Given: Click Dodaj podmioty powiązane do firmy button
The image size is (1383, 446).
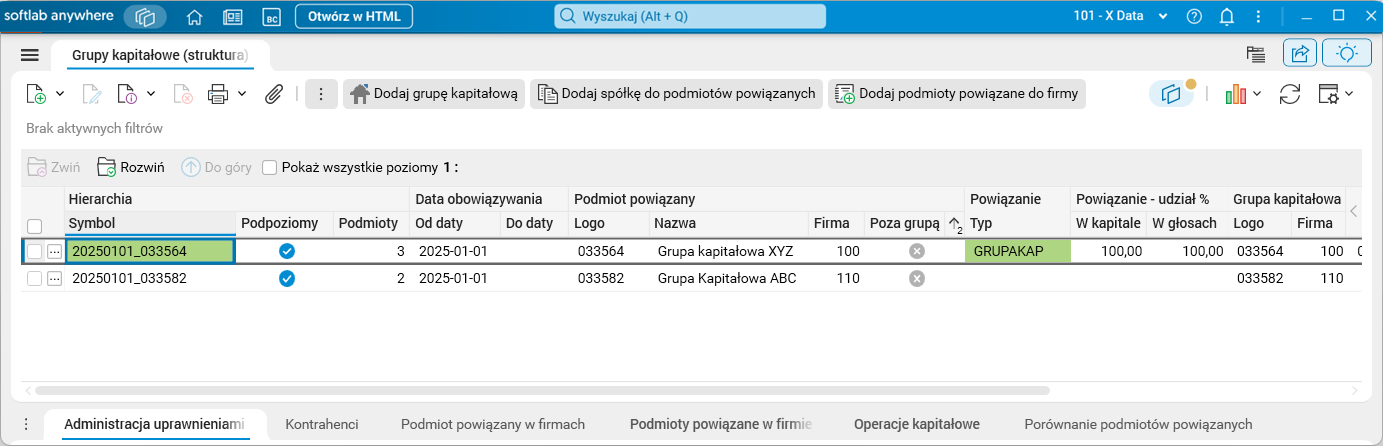Looking at the screenshot, I should point(957,94).
